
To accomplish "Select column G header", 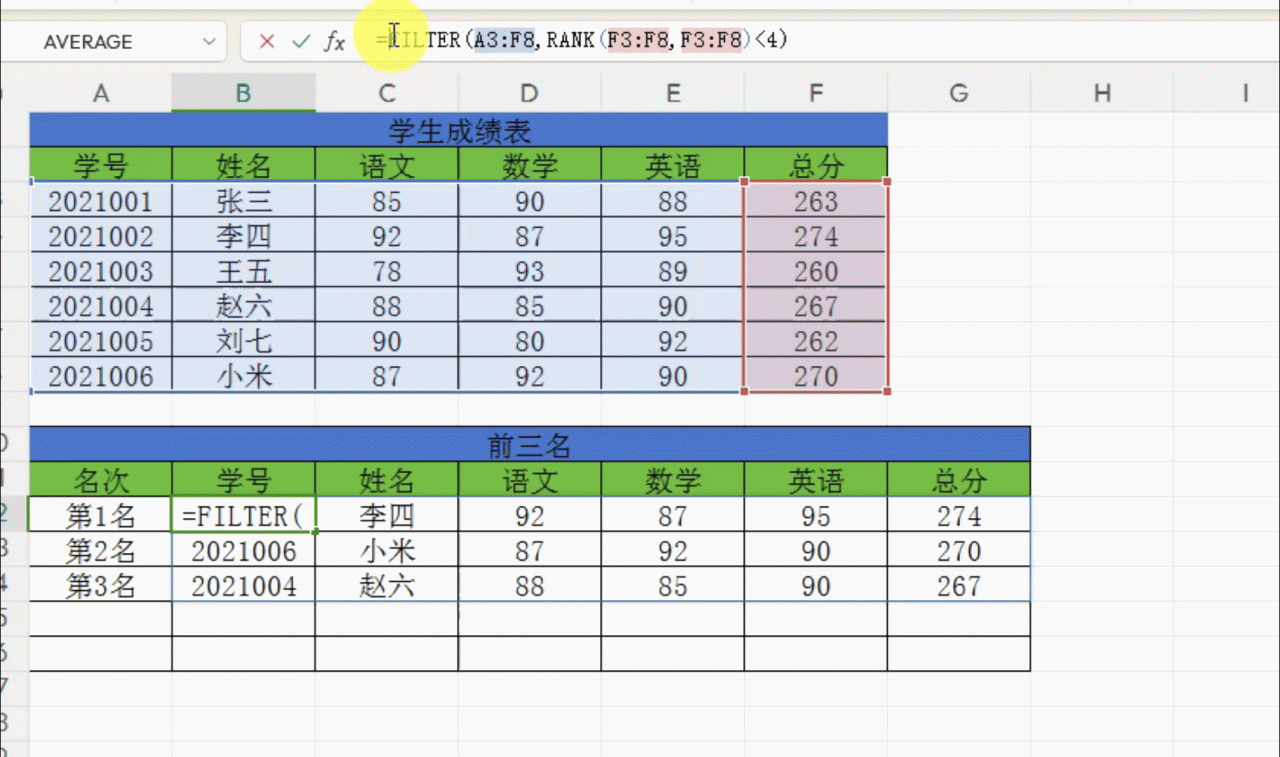I will (x=959, y=93).
